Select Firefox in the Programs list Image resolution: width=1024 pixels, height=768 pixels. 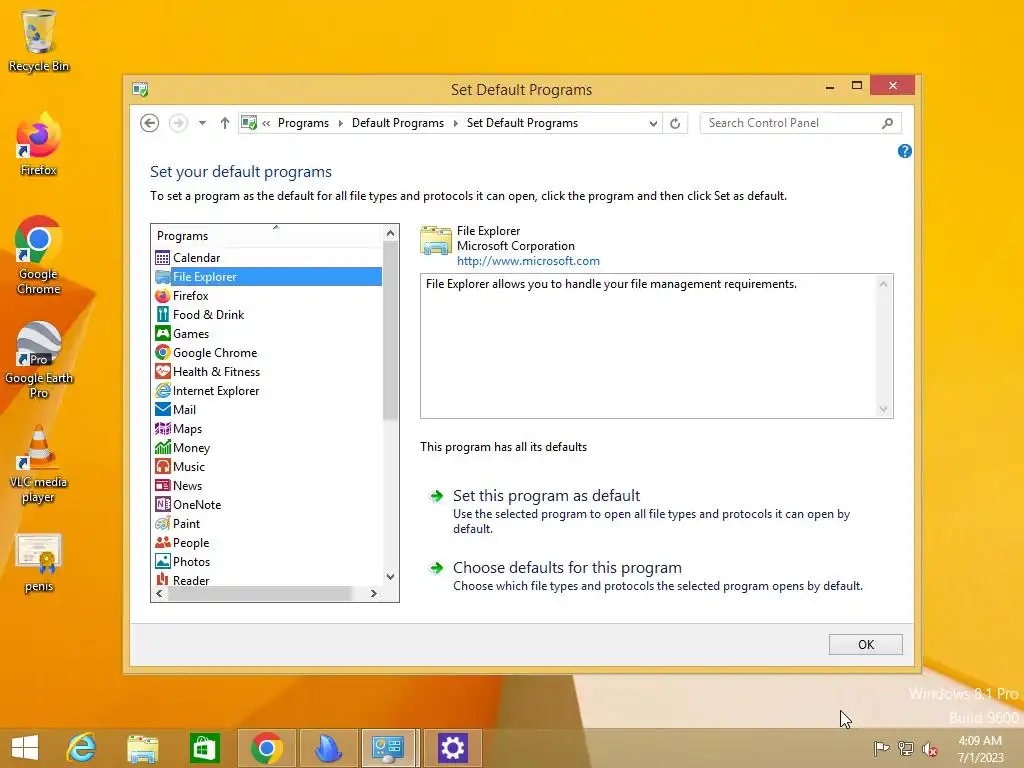point(268,295)
